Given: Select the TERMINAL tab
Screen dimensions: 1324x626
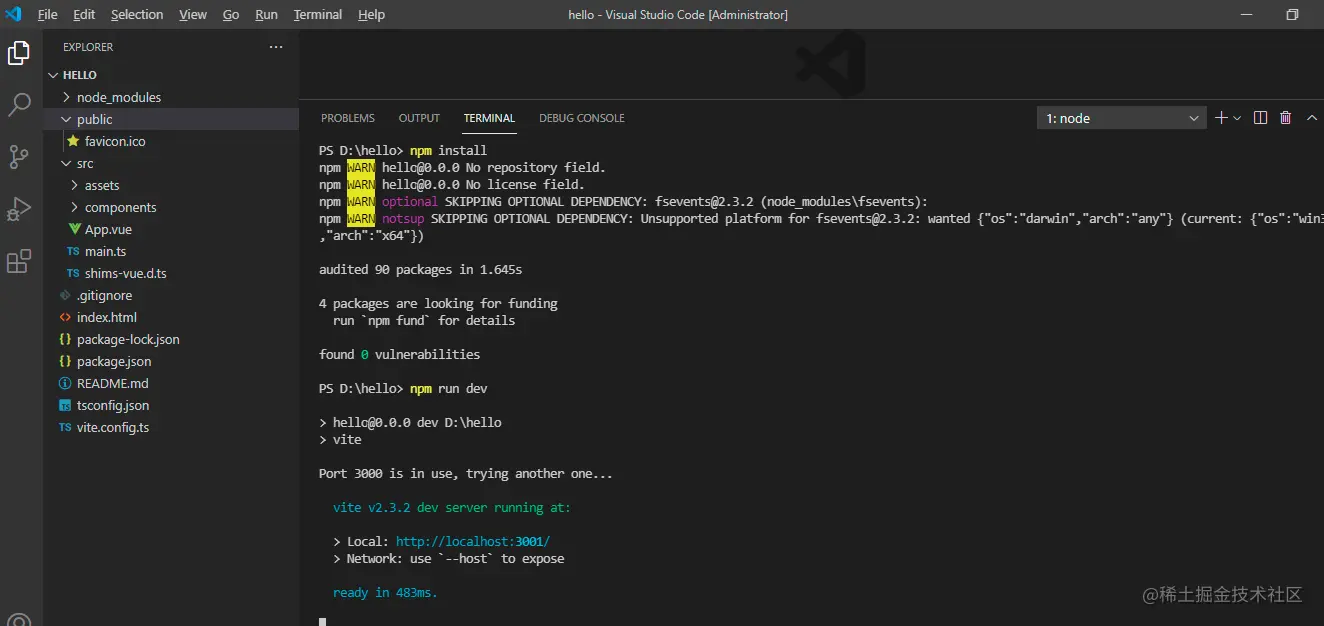Looking at the screenshot, I should (x=489, y=118).
